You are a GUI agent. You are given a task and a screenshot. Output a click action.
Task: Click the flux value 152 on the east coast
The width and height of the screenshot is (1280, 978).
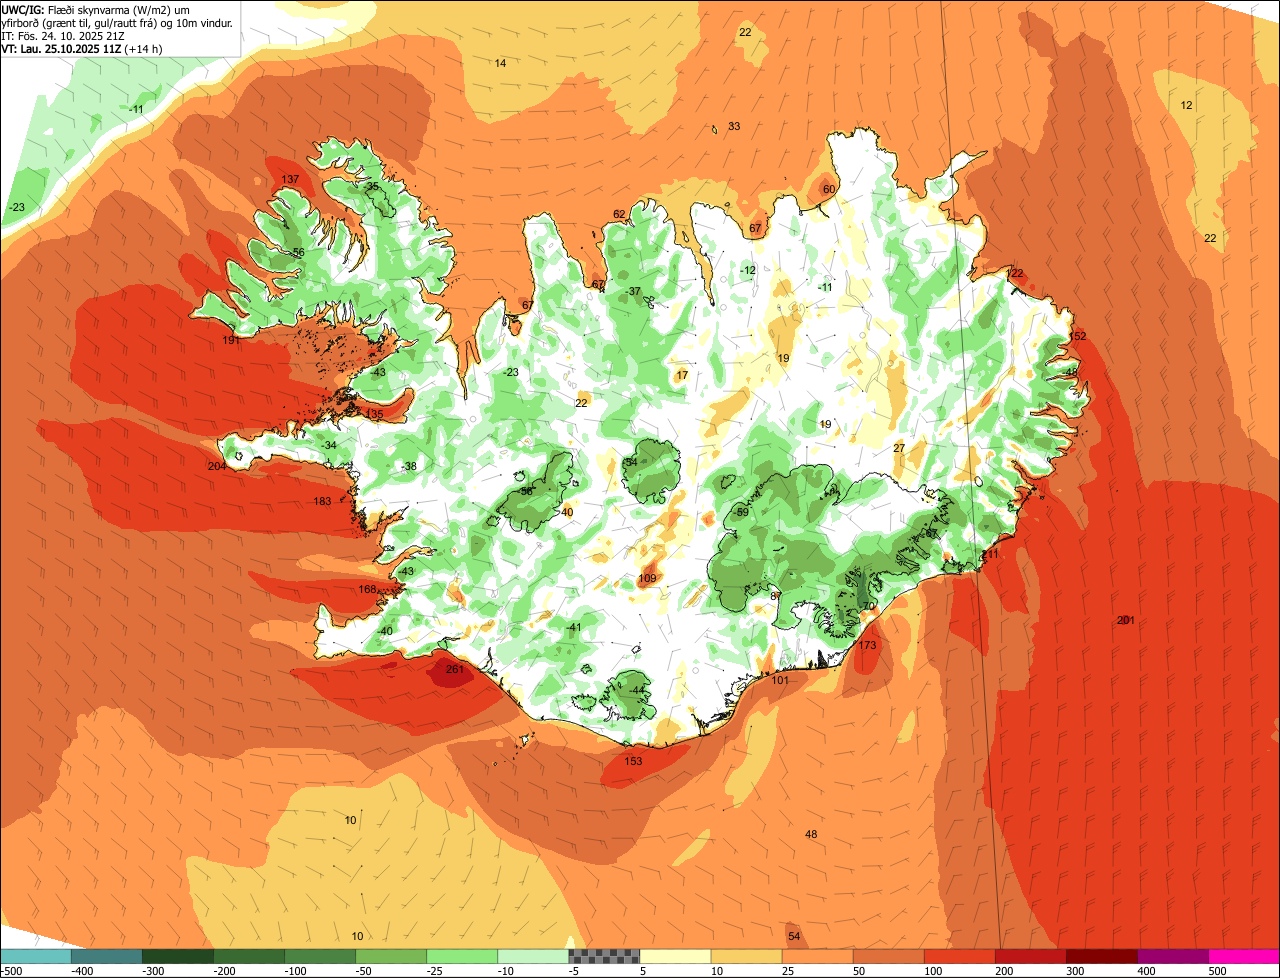pyautogui.click(x=1077, y=336)
